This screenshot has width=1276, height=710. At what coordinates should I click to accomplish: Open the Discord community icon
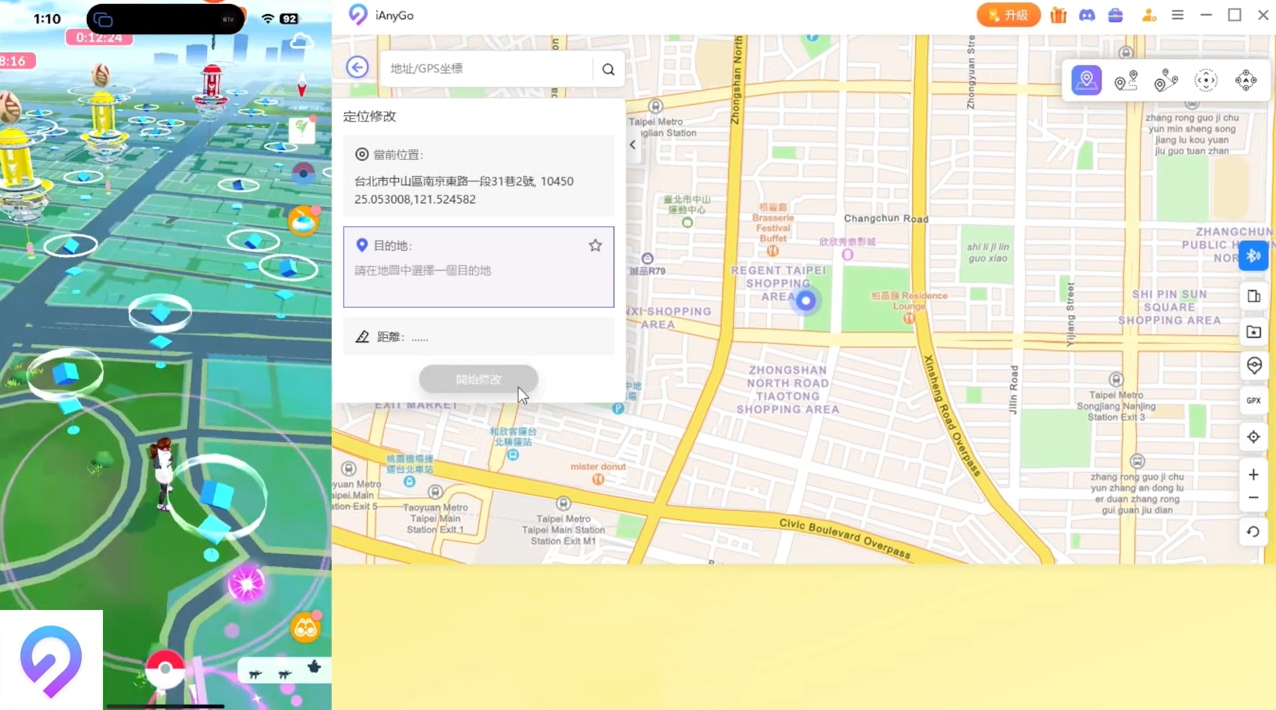[1087, 15]
